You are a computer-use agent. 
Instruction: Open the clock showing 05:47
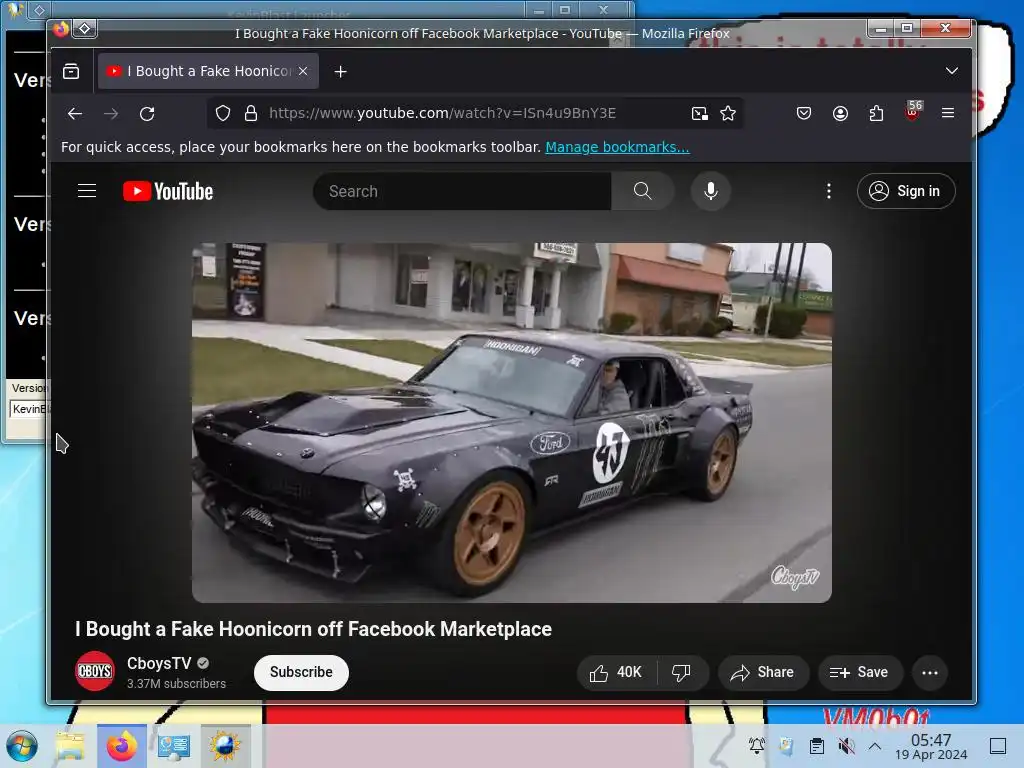(931, 746)
